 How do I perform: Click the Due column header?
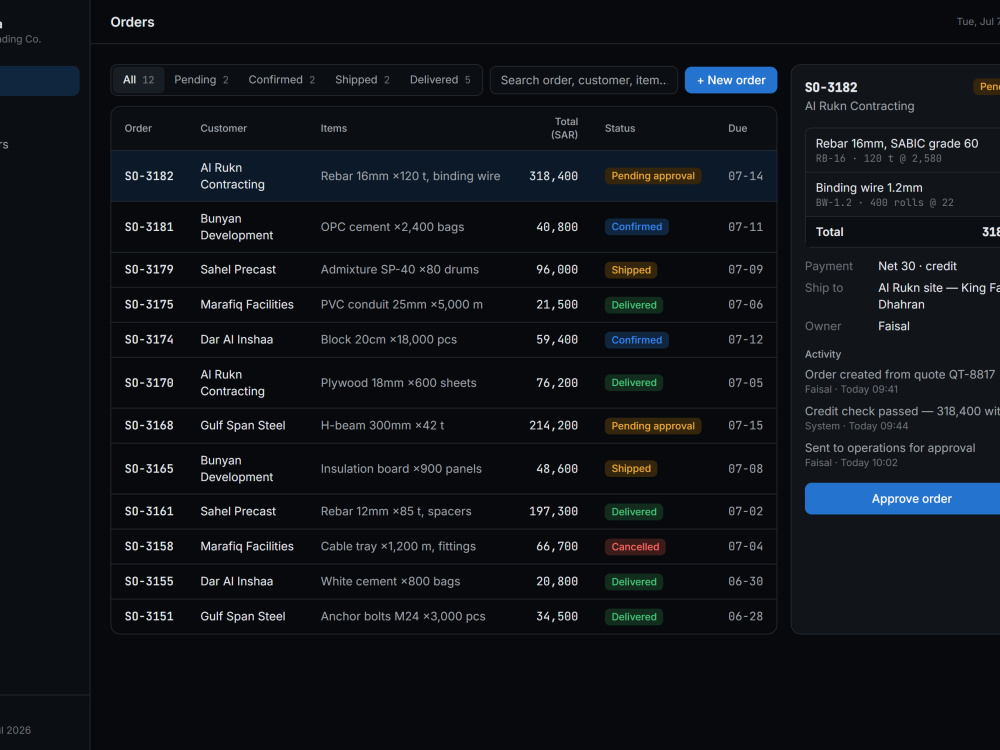click(x=737, y=128)
